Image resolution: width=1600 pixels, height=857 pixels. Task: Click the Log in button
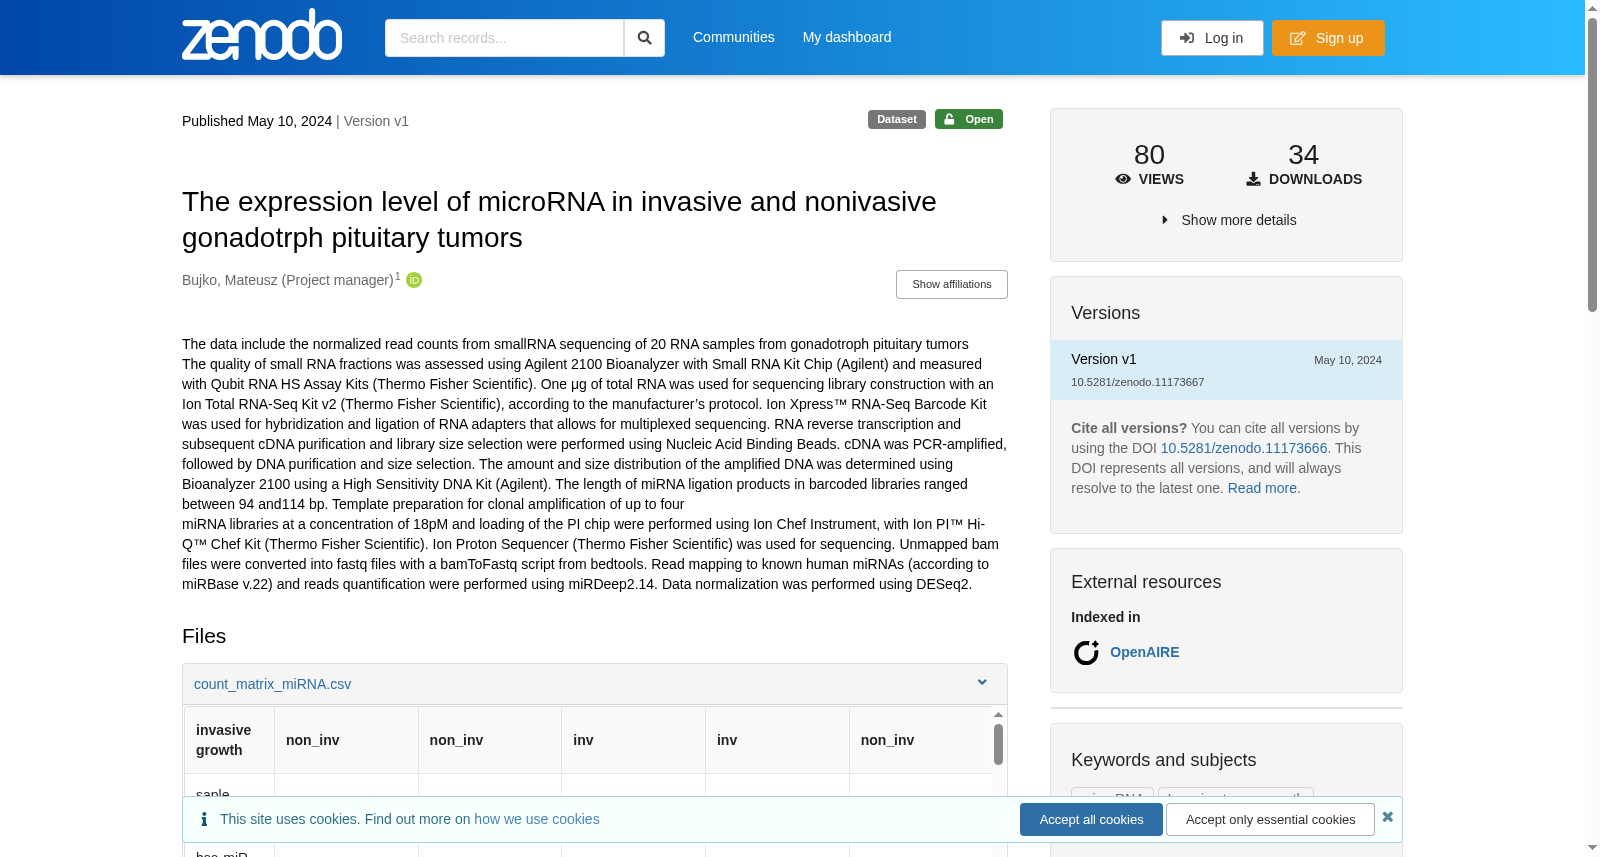[1212, 38]
